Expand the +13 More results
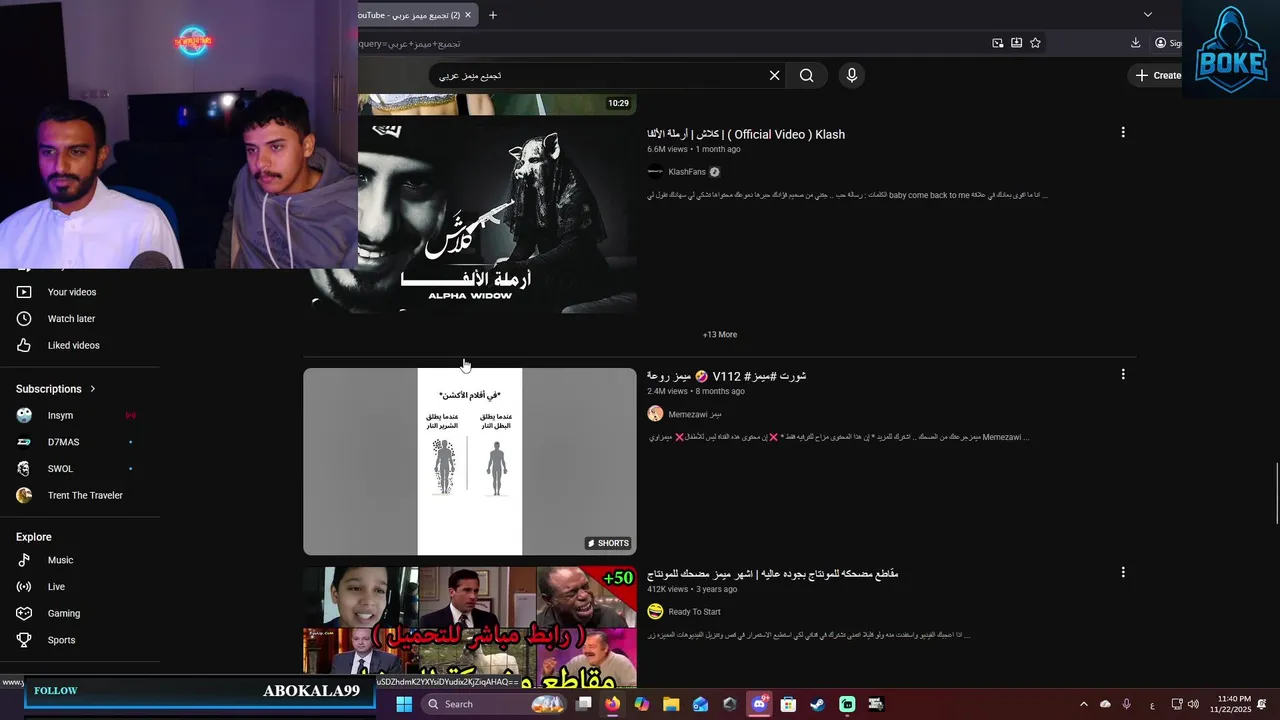This screenshot has height=720, width=1280. (x=720, y=335)
